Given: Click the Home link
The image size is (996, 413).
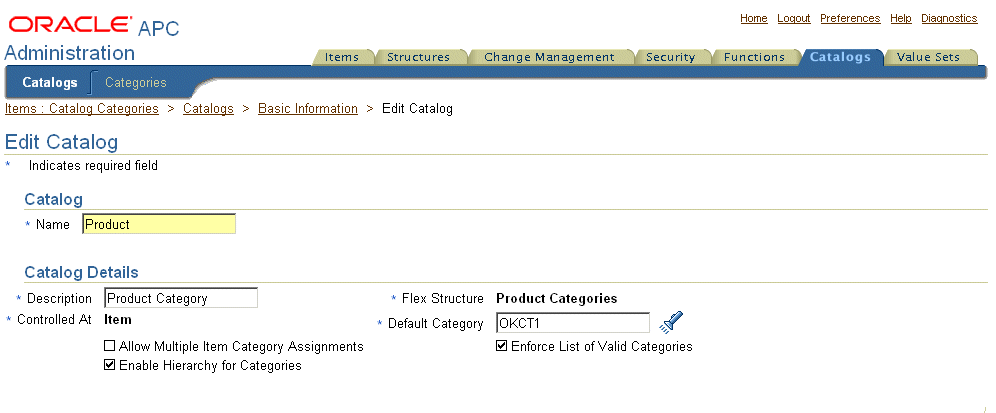Looking at the screenshot, I should pos(754,18).
